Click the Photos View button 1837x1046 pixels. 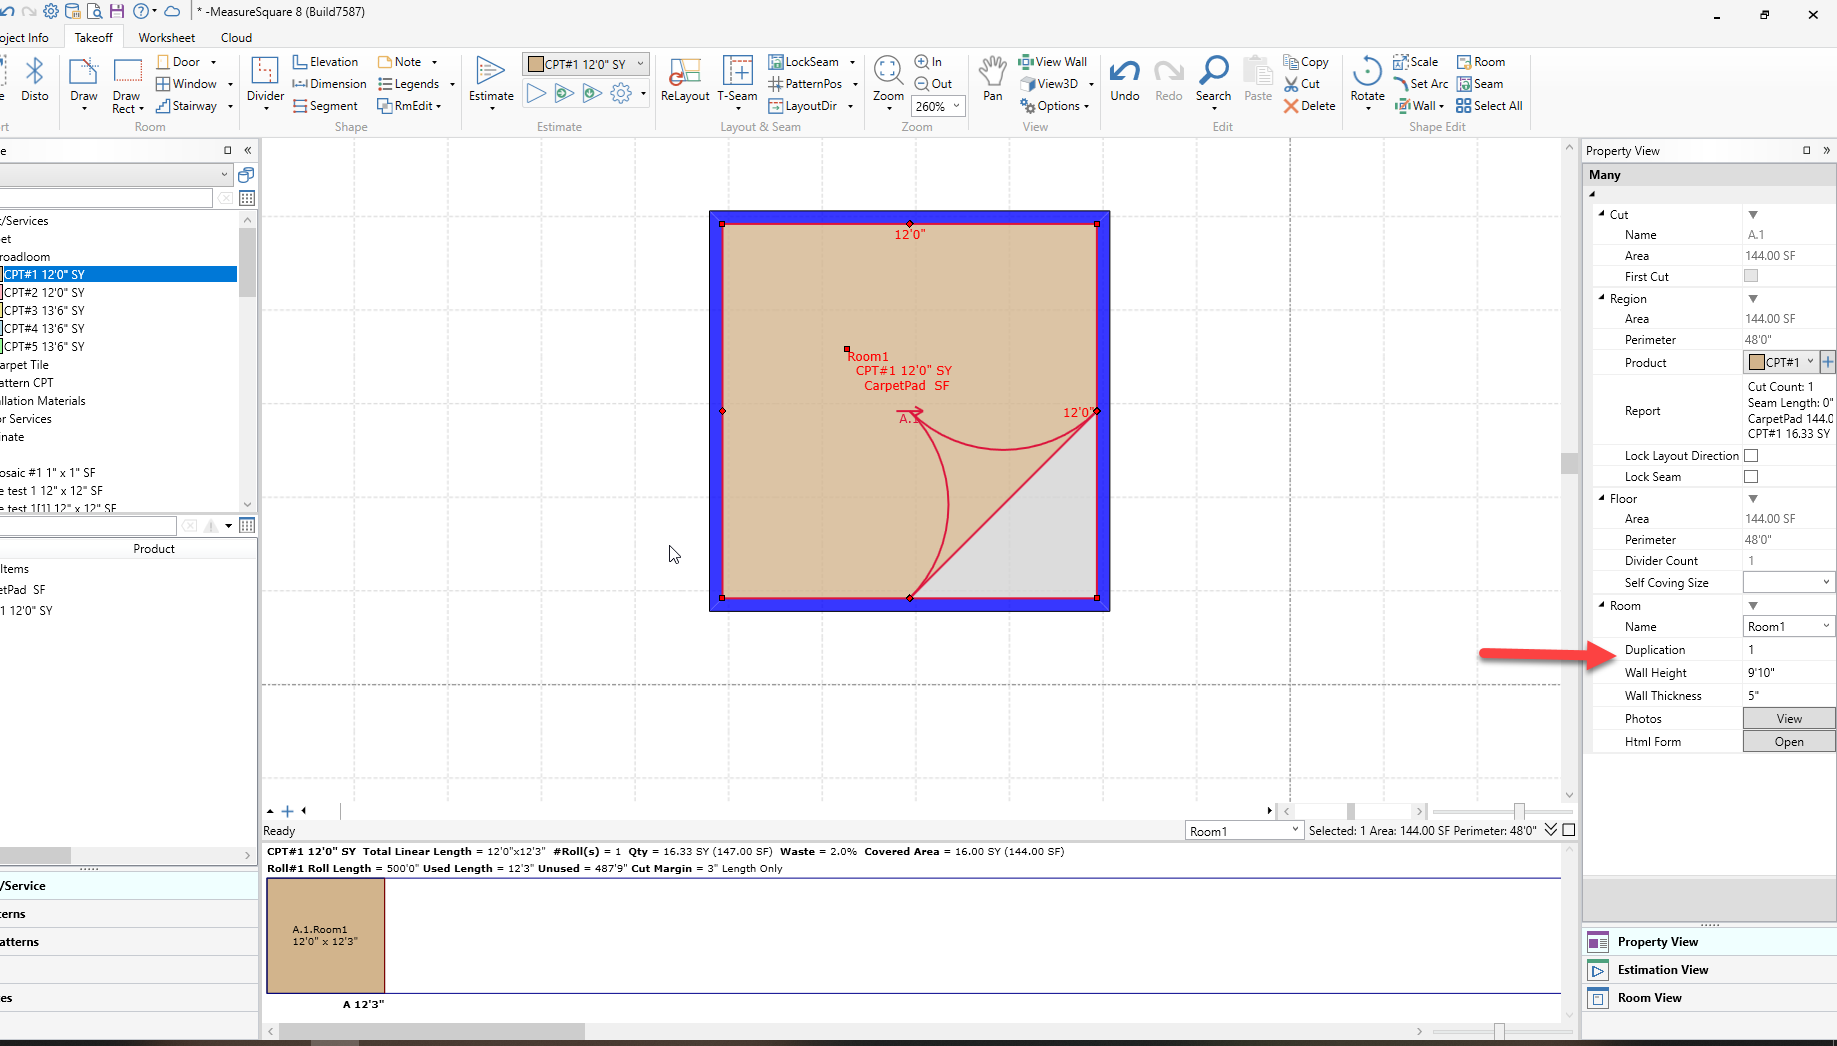(x=1788, y=719)
